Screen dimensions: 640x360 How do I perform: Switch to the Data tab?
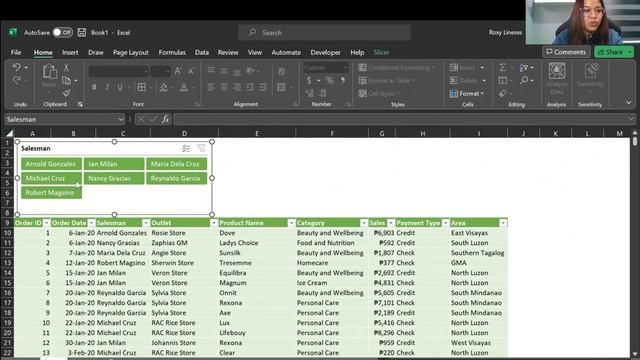202,52
